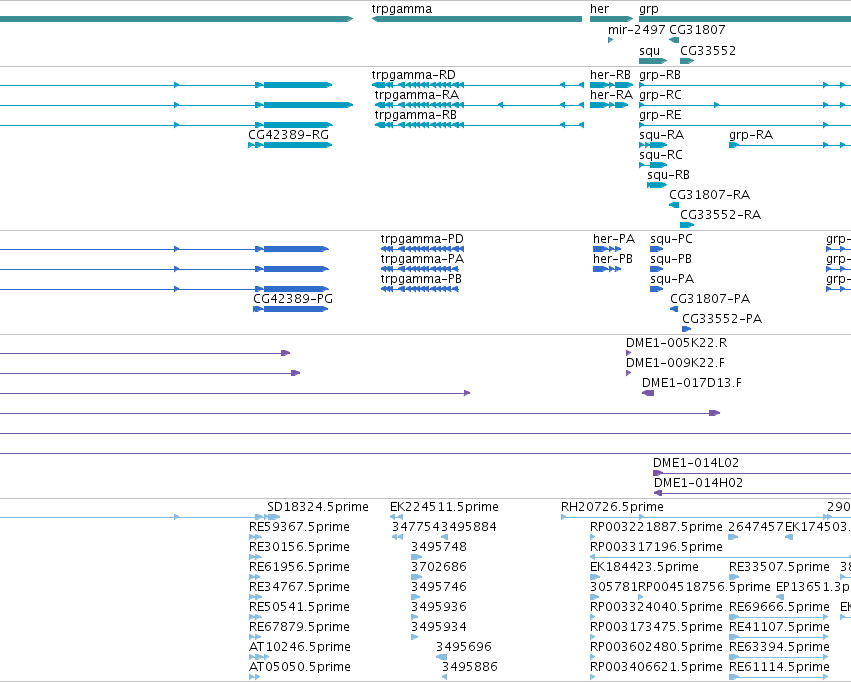
Task: Click the EK184423.5prime EST
Action: [595, 577]
